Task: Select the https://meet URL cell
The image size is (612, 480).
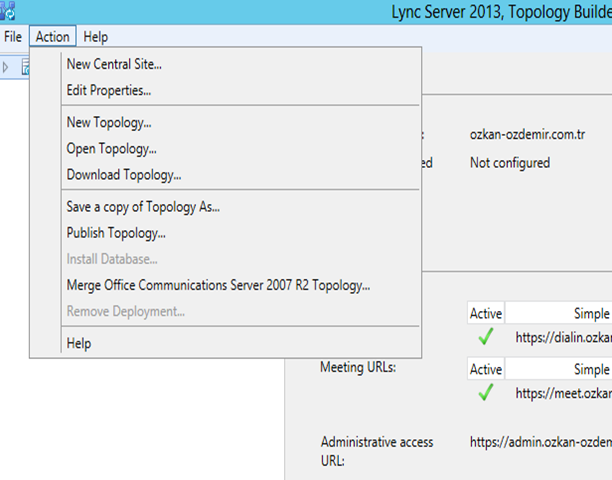Action: click(564, 393)
